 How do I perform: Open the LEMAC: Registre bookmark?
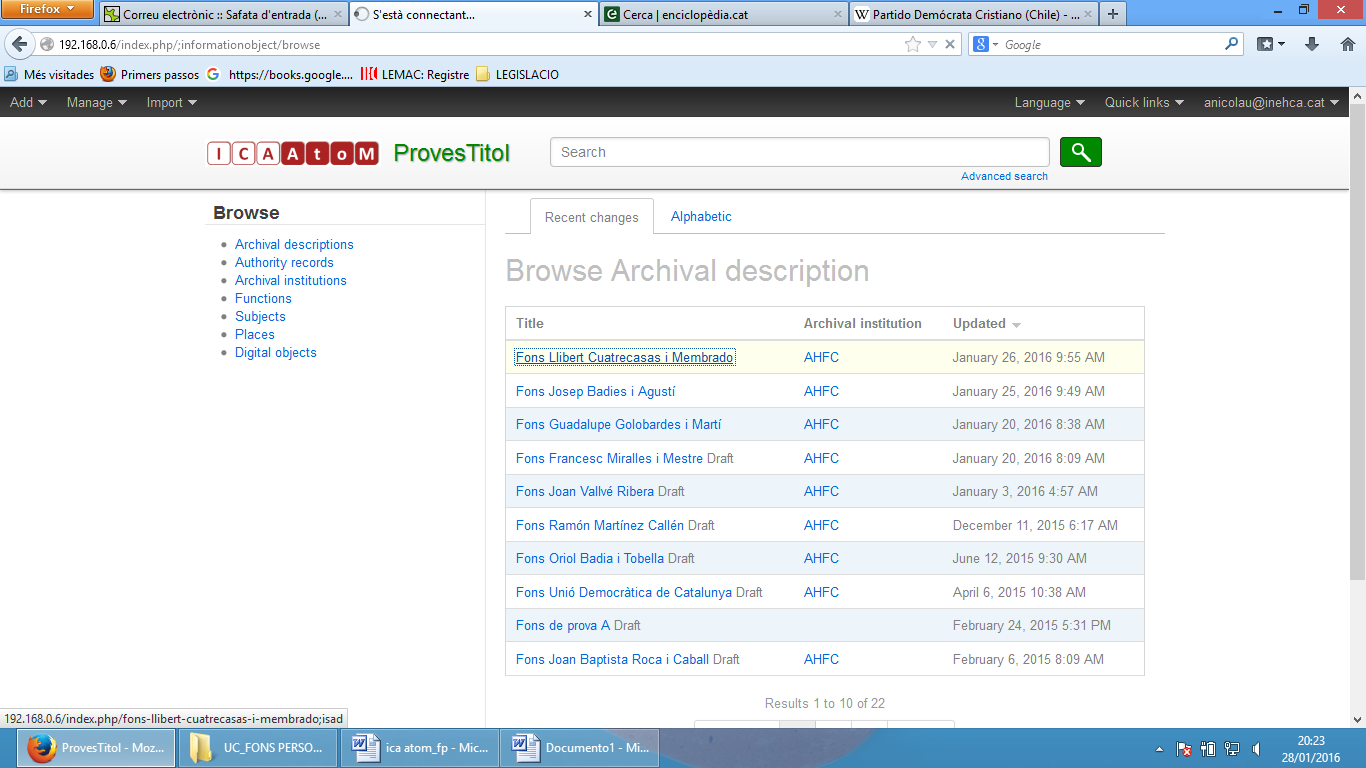[415, 74]
